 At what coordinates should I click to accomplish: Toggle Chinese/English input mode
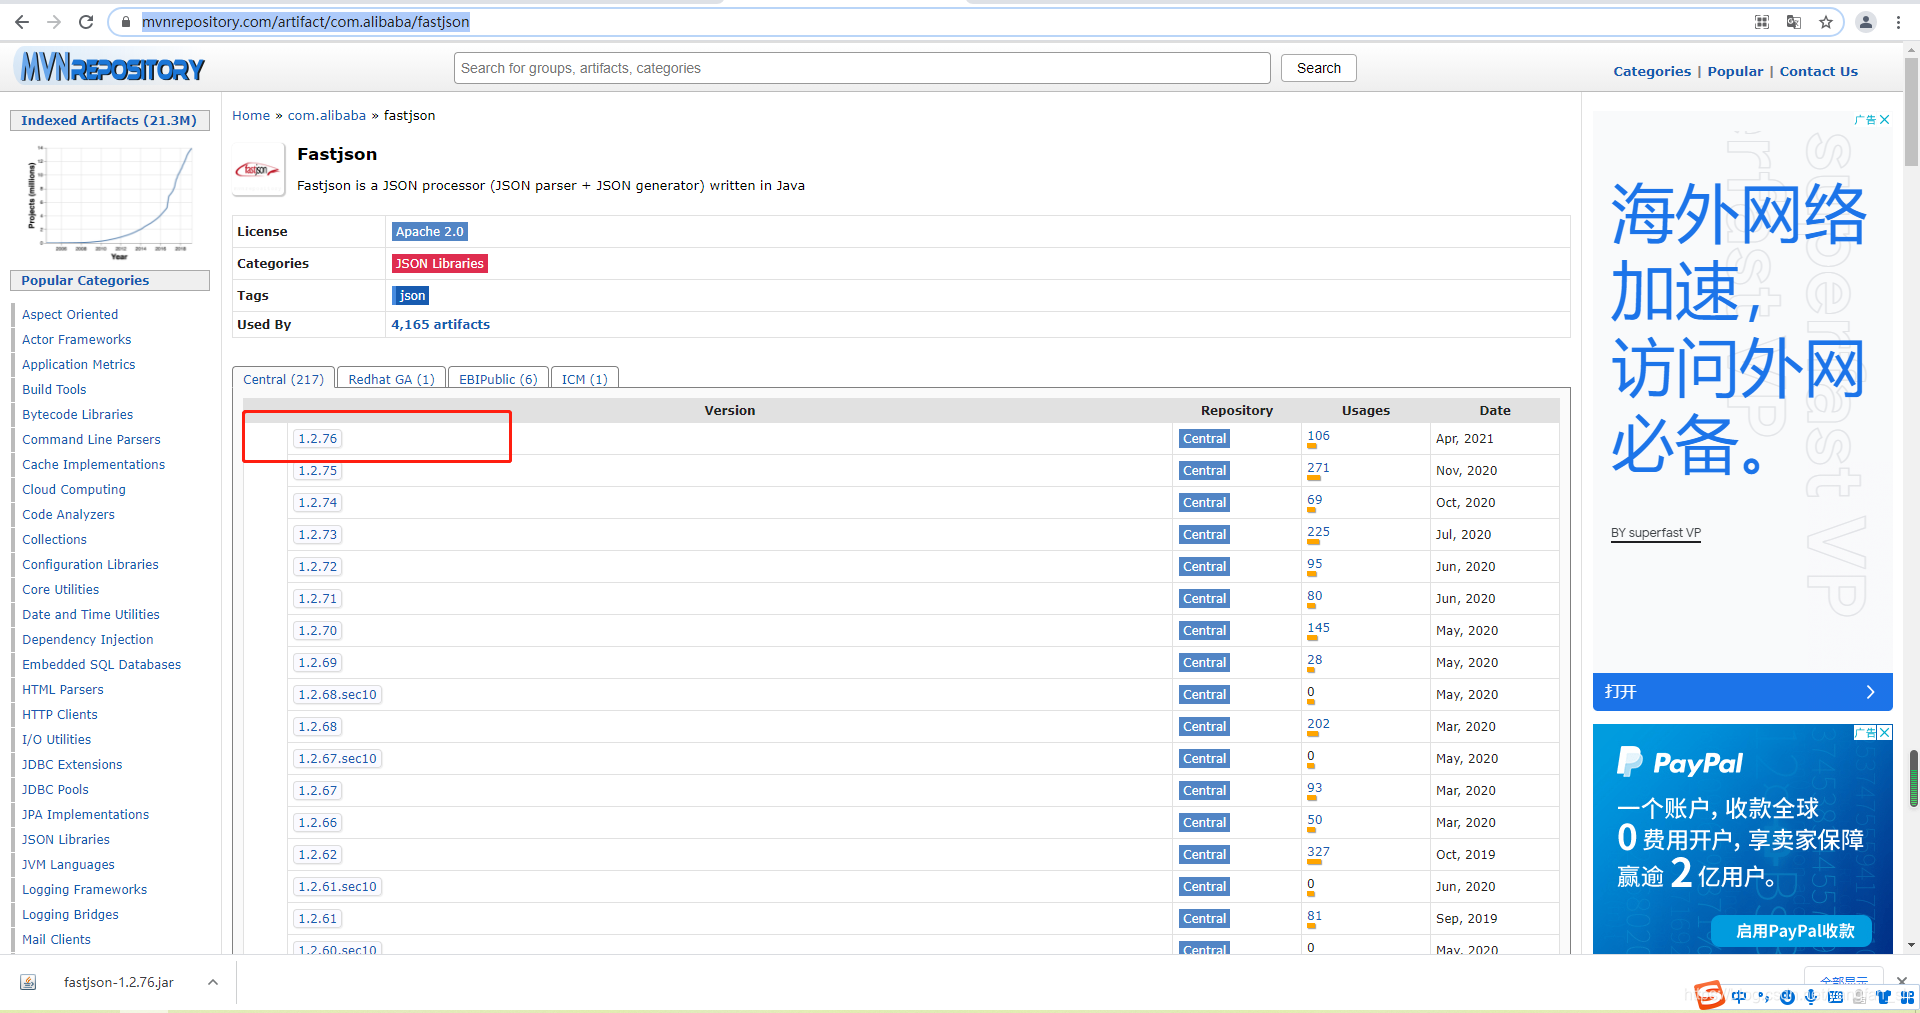point(1739,997)
